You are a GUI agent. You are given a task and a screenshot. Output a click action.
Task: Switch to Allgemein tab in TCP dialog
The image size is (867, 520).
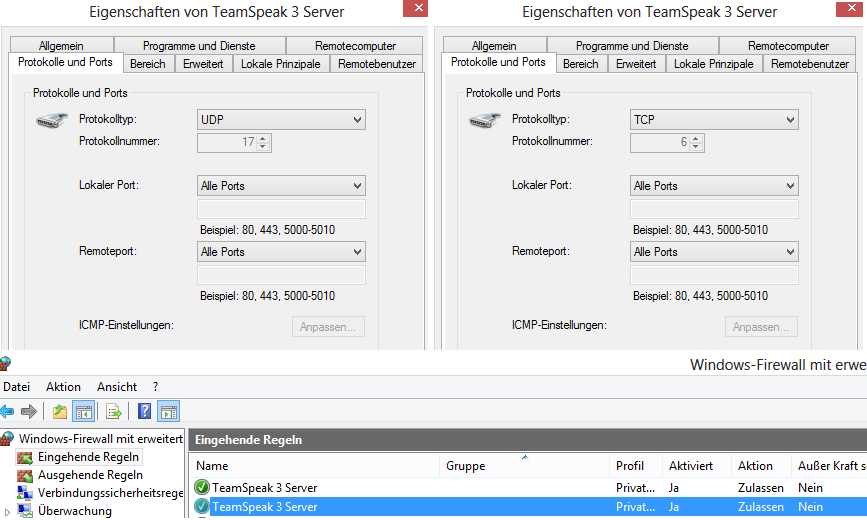pos(494,45)
